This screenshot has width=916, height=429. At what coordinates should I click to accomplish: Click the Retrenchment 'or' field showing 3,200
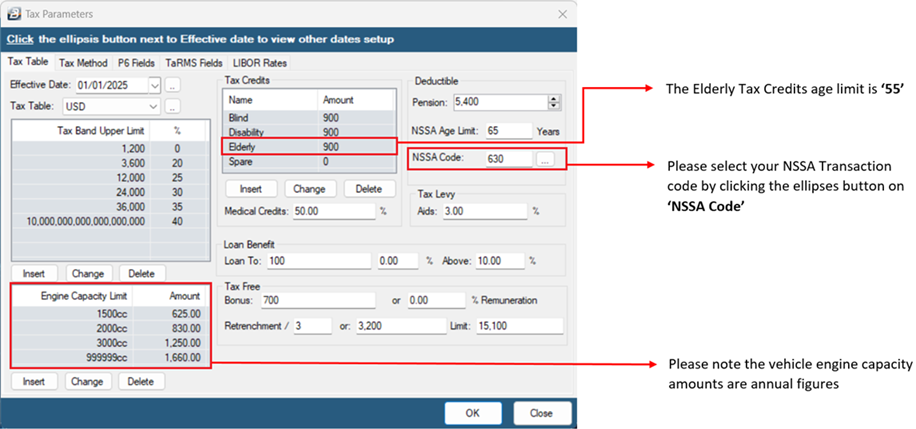400,326
